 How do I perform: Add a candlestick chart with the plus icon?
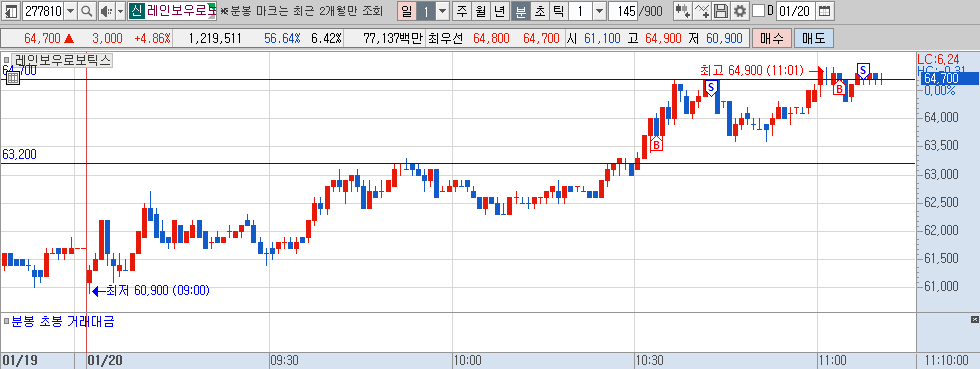[x=683, y=11]
